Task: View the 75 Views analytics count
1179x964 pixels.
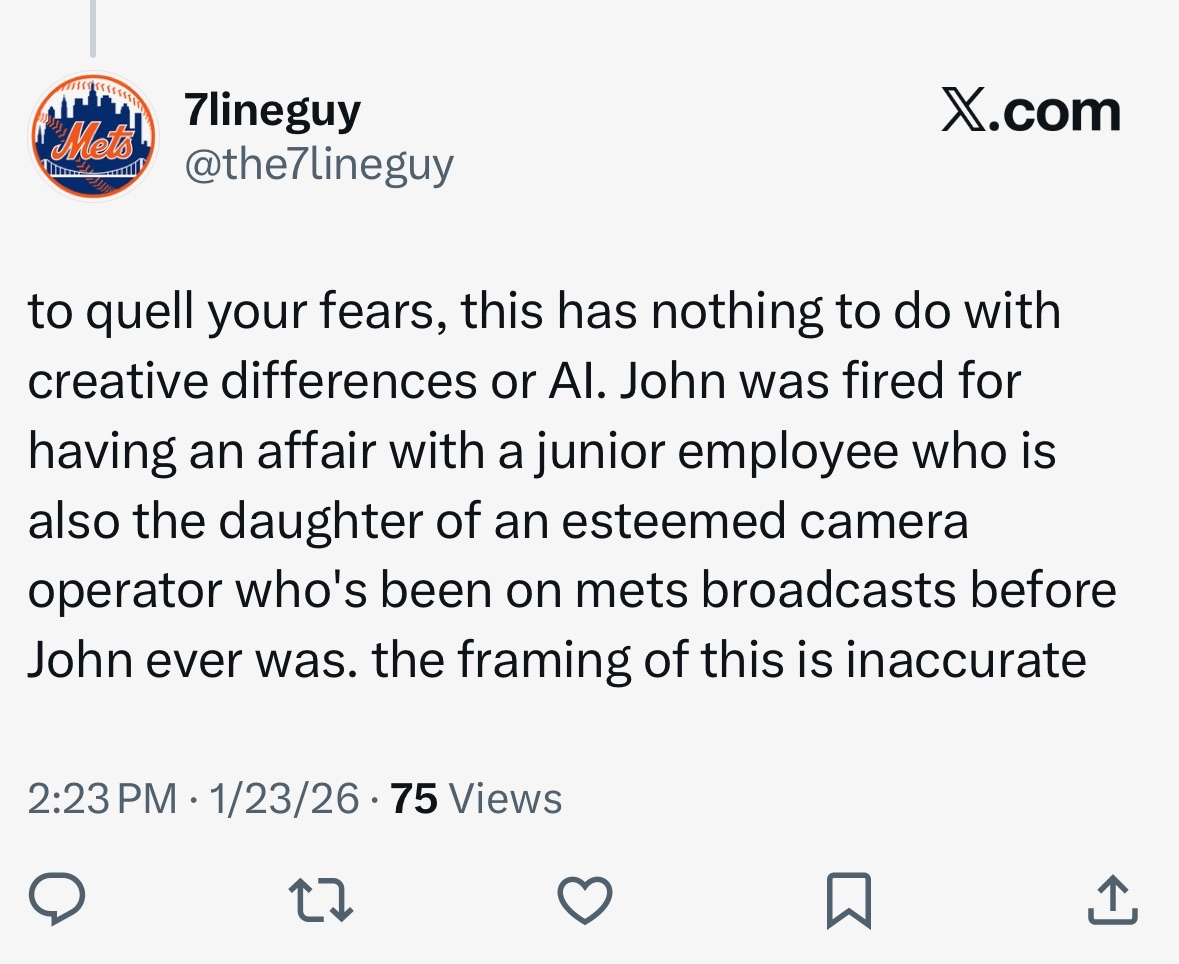Action: pyautogui.click(x=413, y=798)
